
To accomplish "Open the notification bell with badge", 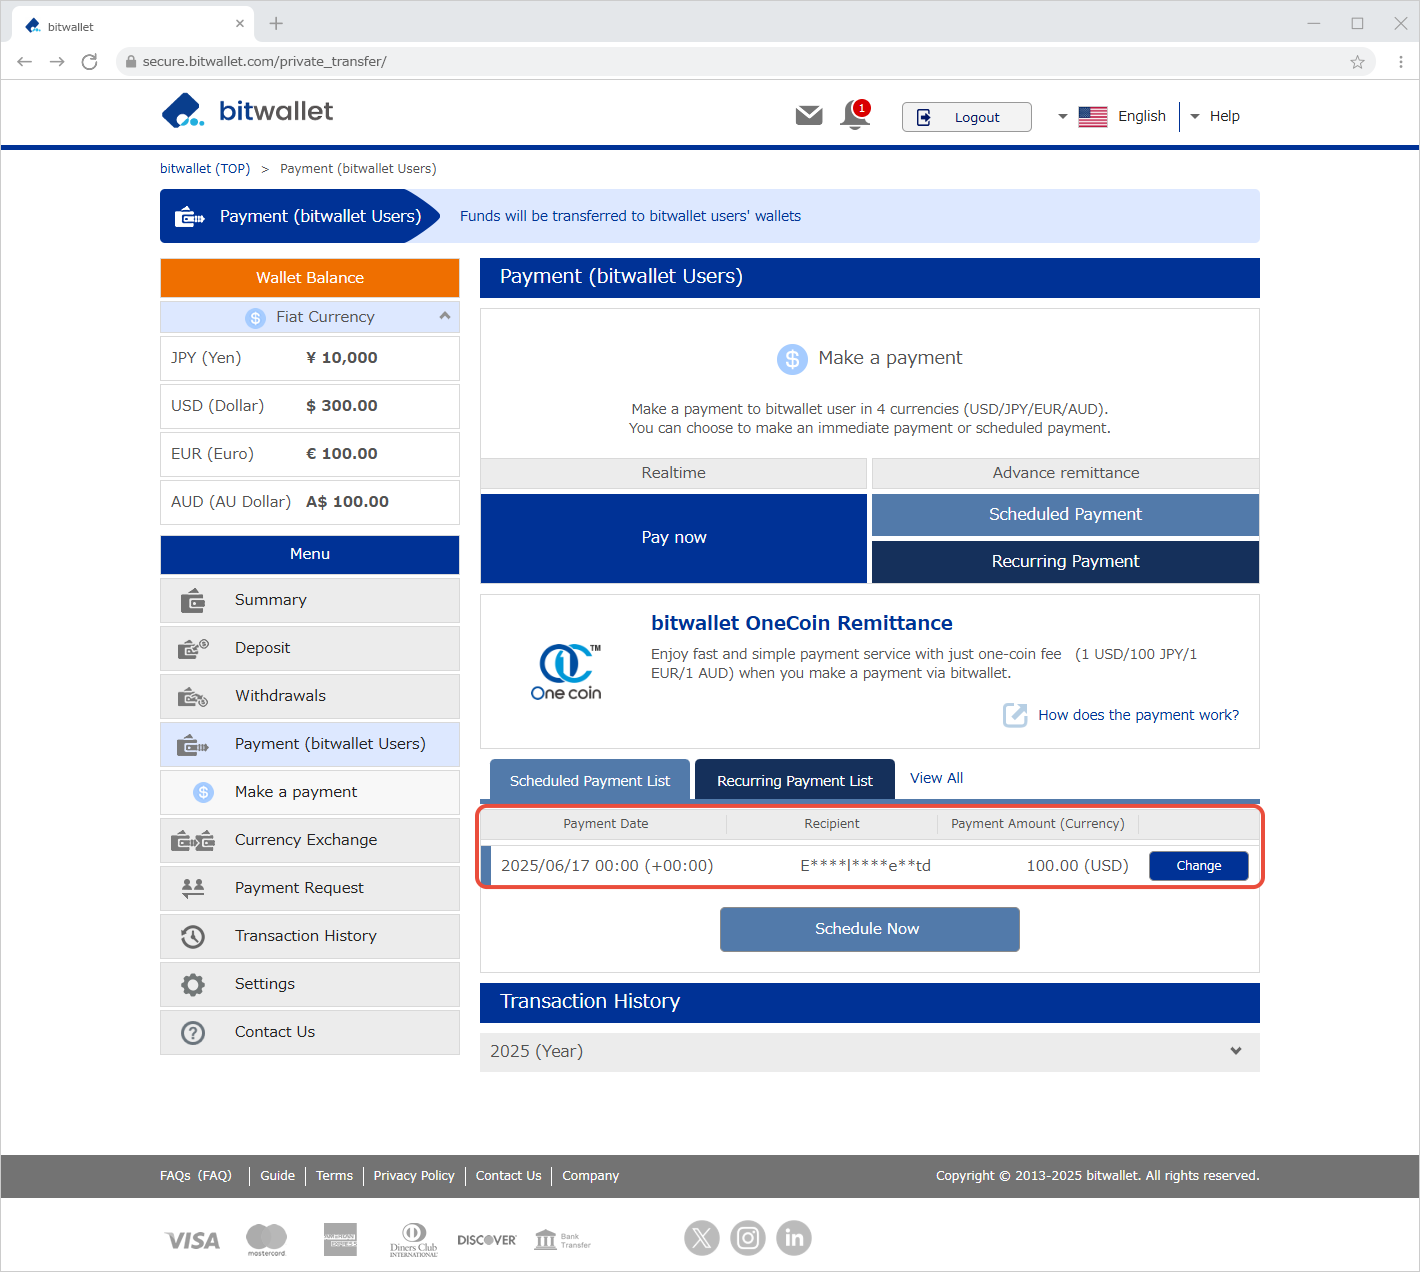I will [x=855, y=115].
